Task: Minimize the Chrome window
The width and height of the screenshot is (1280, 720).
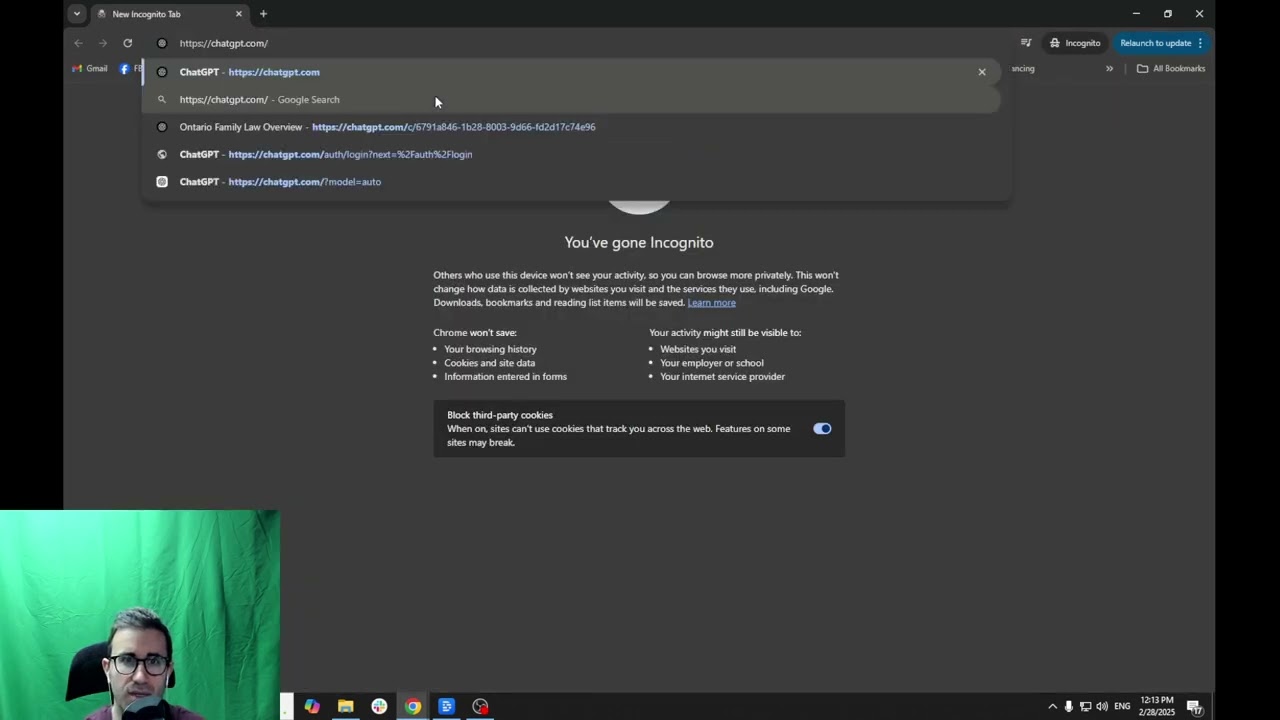Action: pyautogui.click(x=1136, y=14)
